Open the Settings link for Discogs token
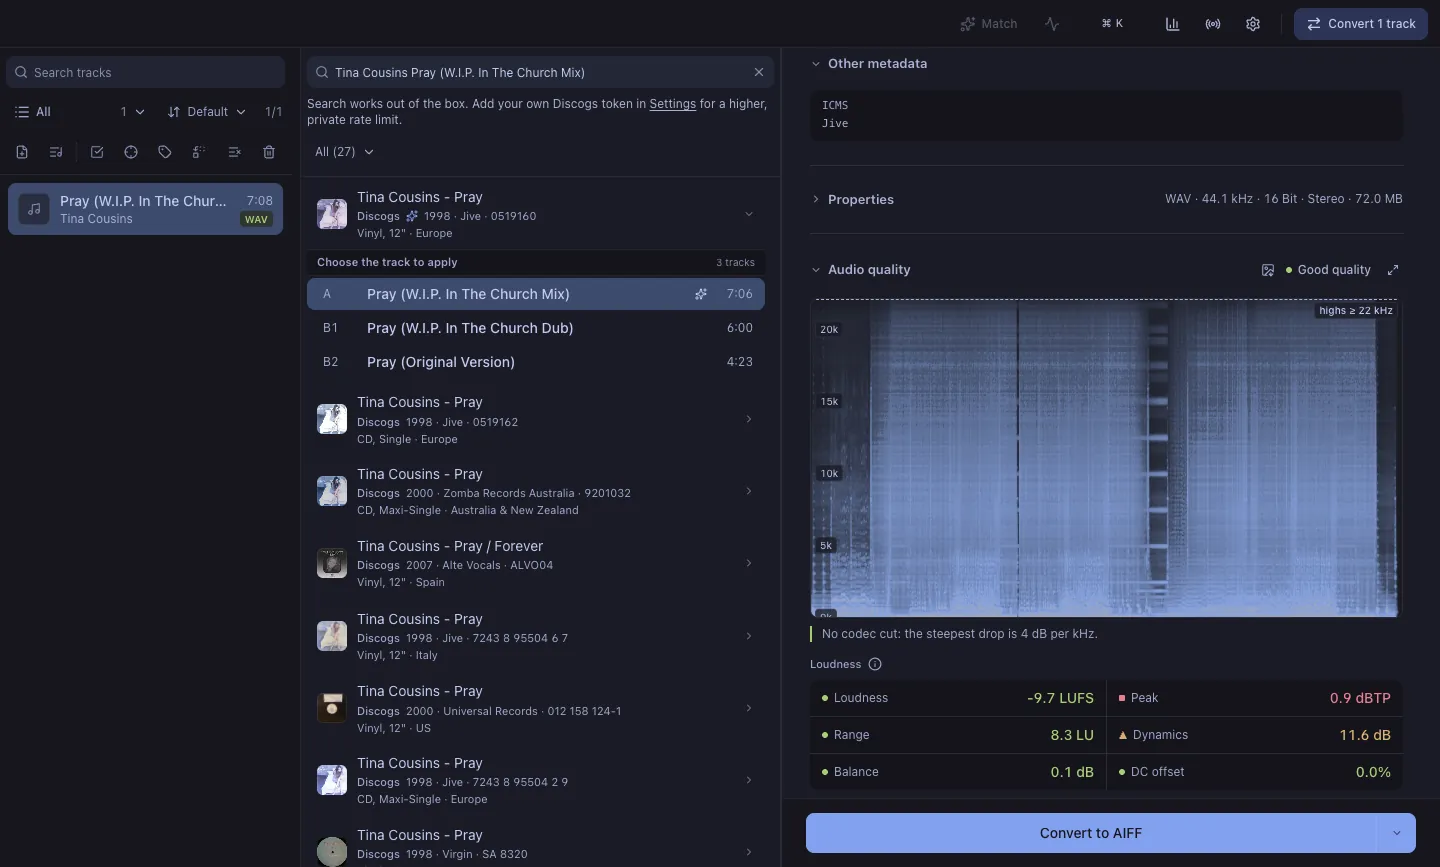Image resolution: width=1440 pixels, height=867 pixels. click(672, 104)
